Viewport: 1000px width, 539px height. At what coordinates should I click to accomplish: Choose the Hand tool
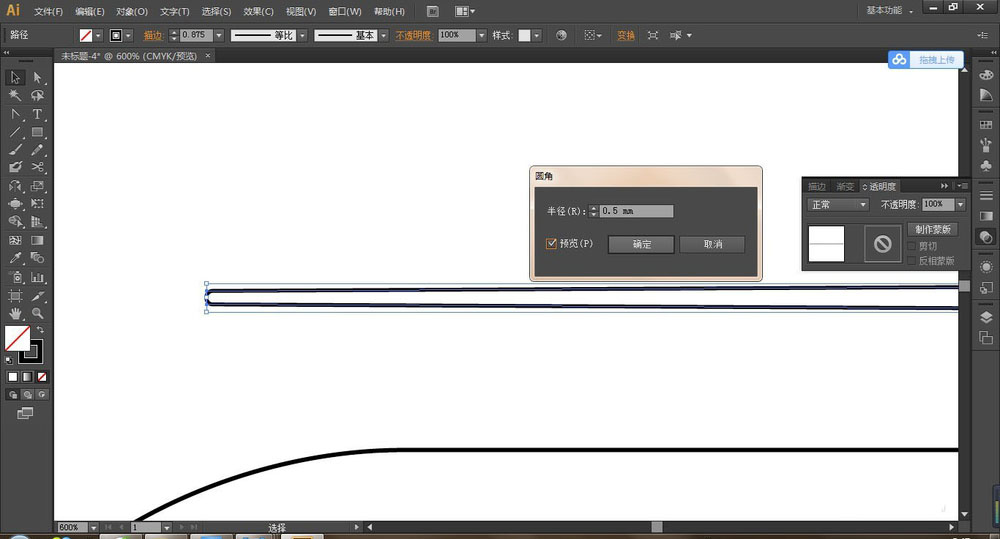15,313
